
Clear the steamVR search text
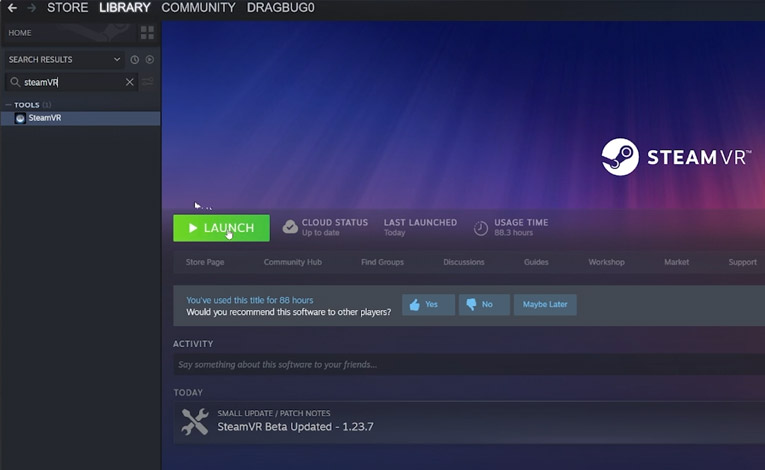[x=129, y=82]
